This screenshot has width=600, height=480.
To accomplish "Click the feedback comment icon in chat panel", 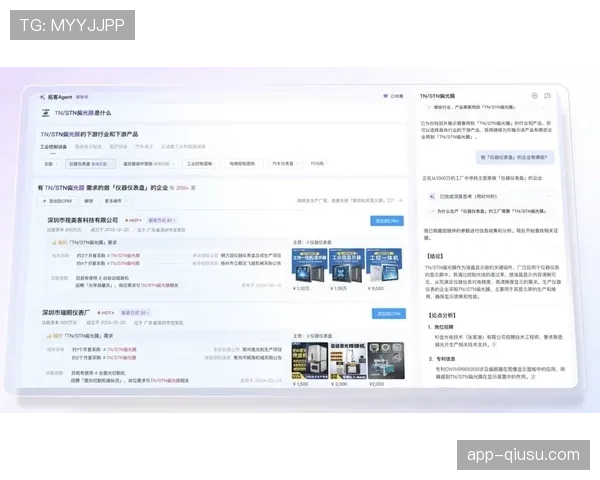I will (x=548, y=96).
